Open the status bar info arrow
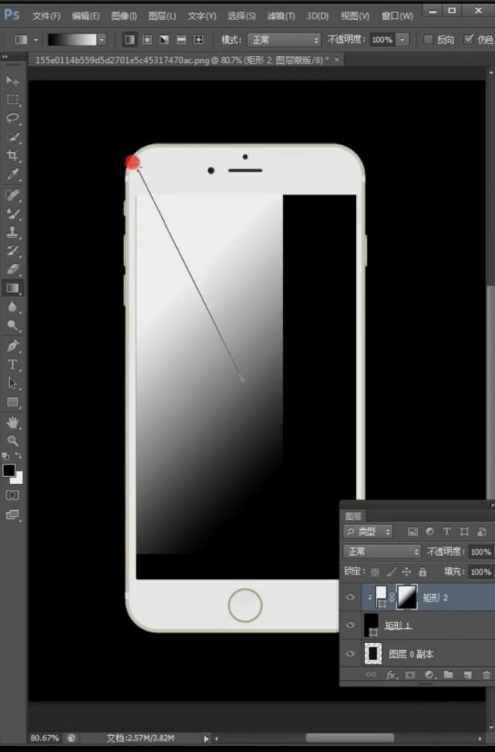The width and height of the screenshot is (495, 752). (x=206, y=739)
